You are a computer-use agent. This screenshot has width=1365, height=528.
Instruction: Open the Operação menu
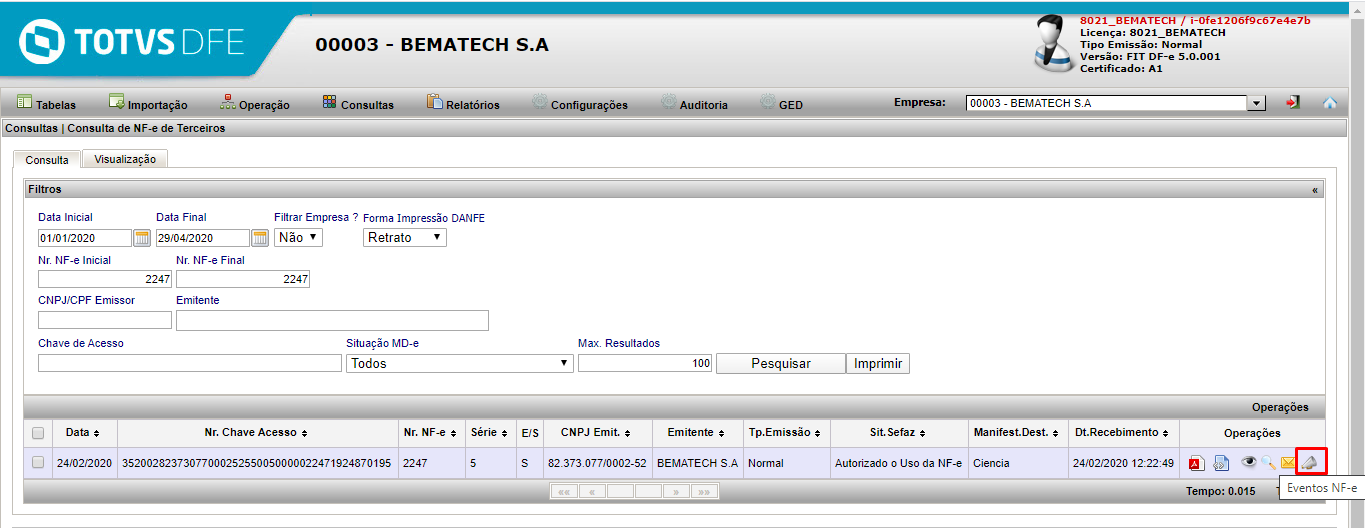pos(255,103)
